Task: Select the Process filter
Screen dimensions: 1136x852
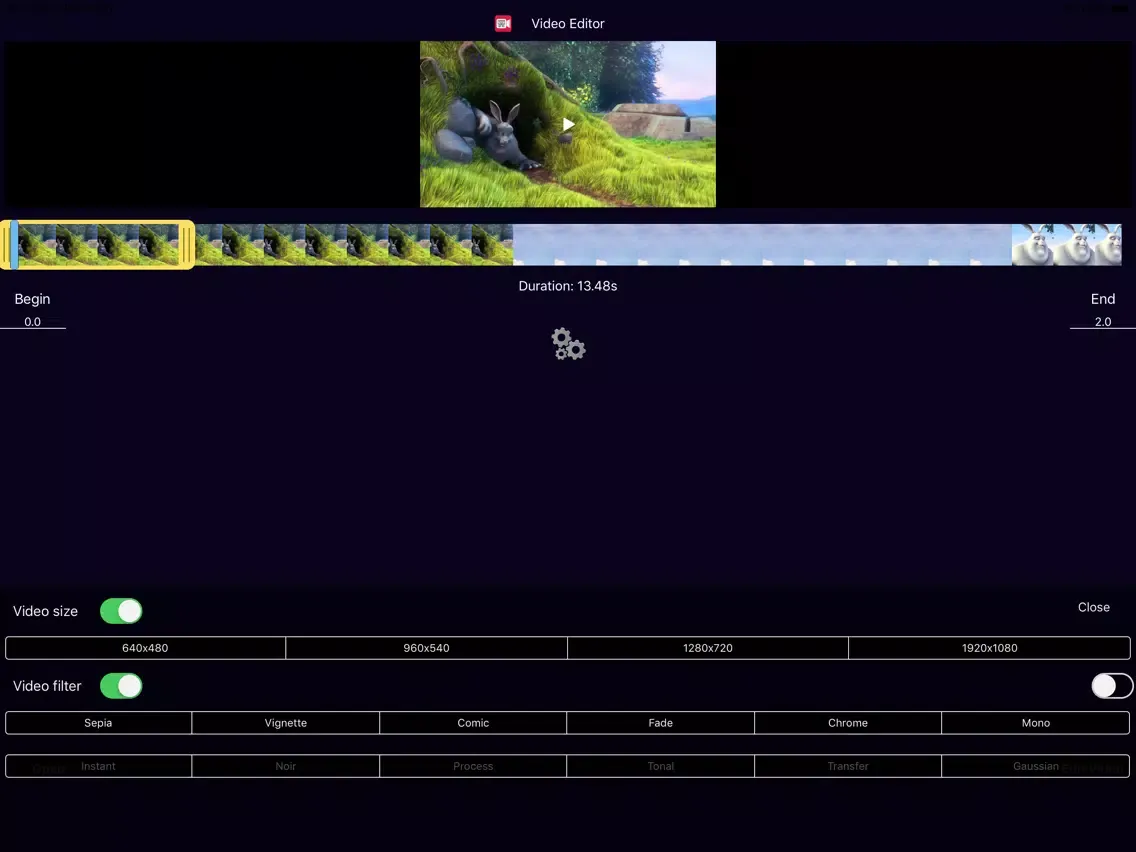Action: click(473, 766)
